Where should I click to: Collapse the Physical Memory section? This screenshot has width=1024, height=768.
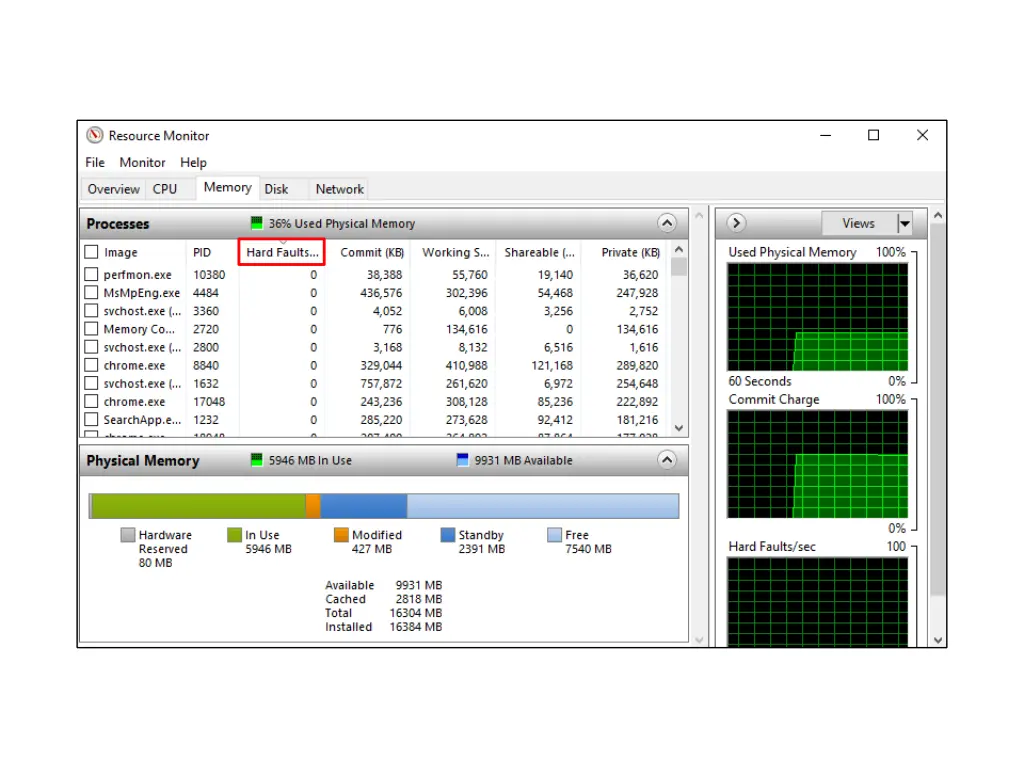[667, 460]
